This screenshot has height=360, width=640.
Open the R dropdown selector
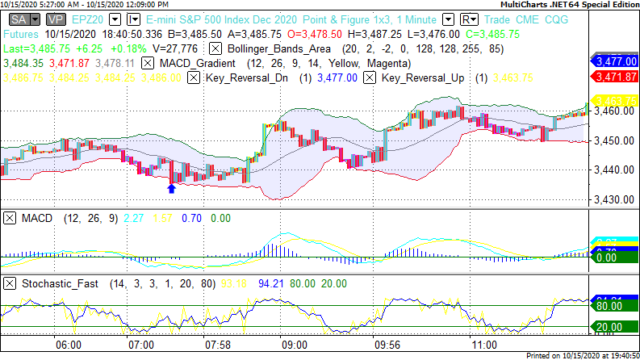pyautogui.click(x=469, y=20)
